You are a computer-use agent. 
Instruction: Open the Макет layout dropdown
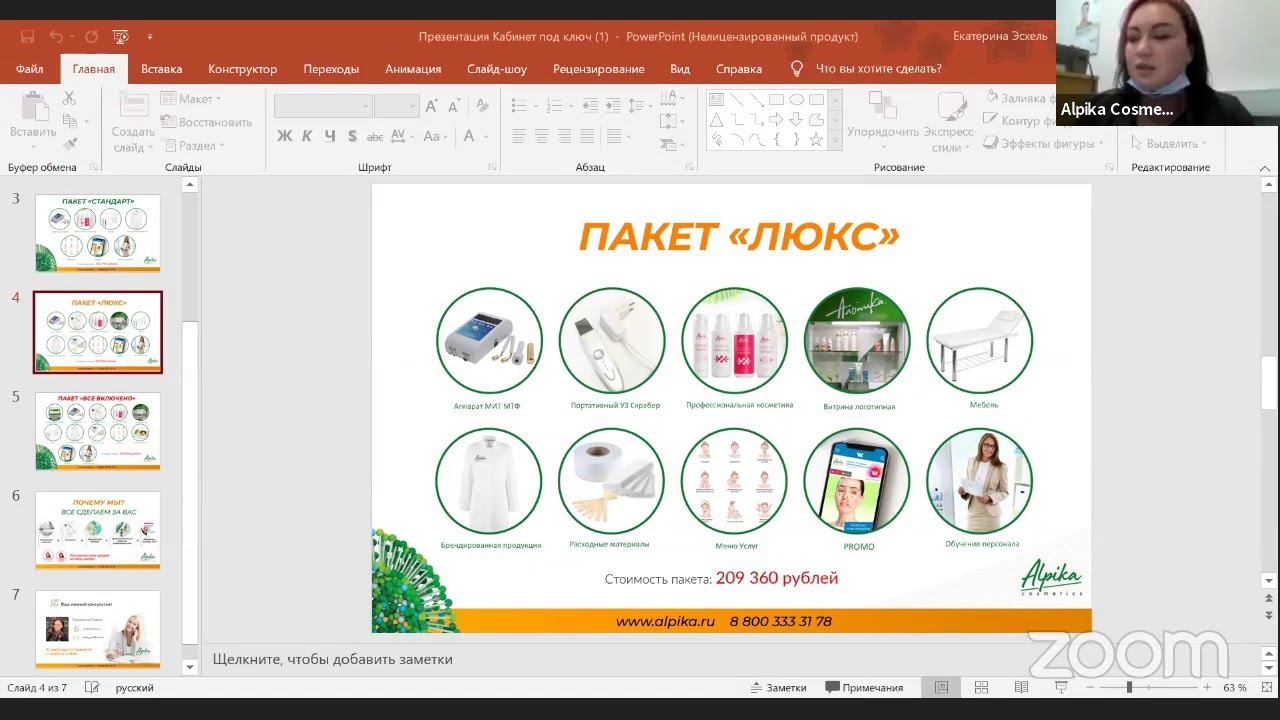pyautogui.click(x=192, y=99)
